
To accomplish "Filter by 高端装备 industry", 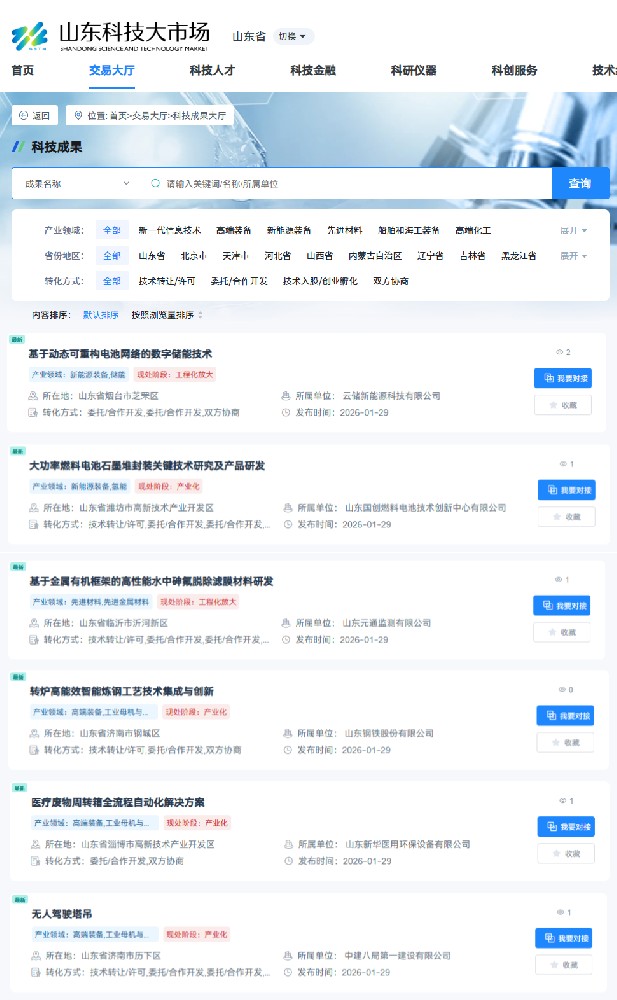I will (234, 230).
